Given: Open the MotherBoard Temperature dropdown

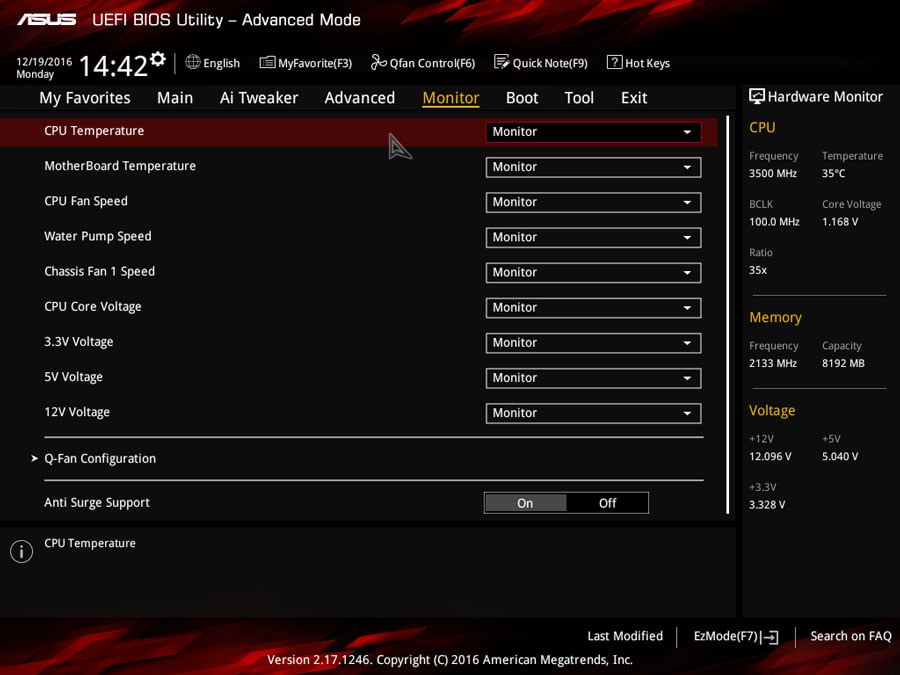Looking at the screenshot, I should (x=593, y=167).
